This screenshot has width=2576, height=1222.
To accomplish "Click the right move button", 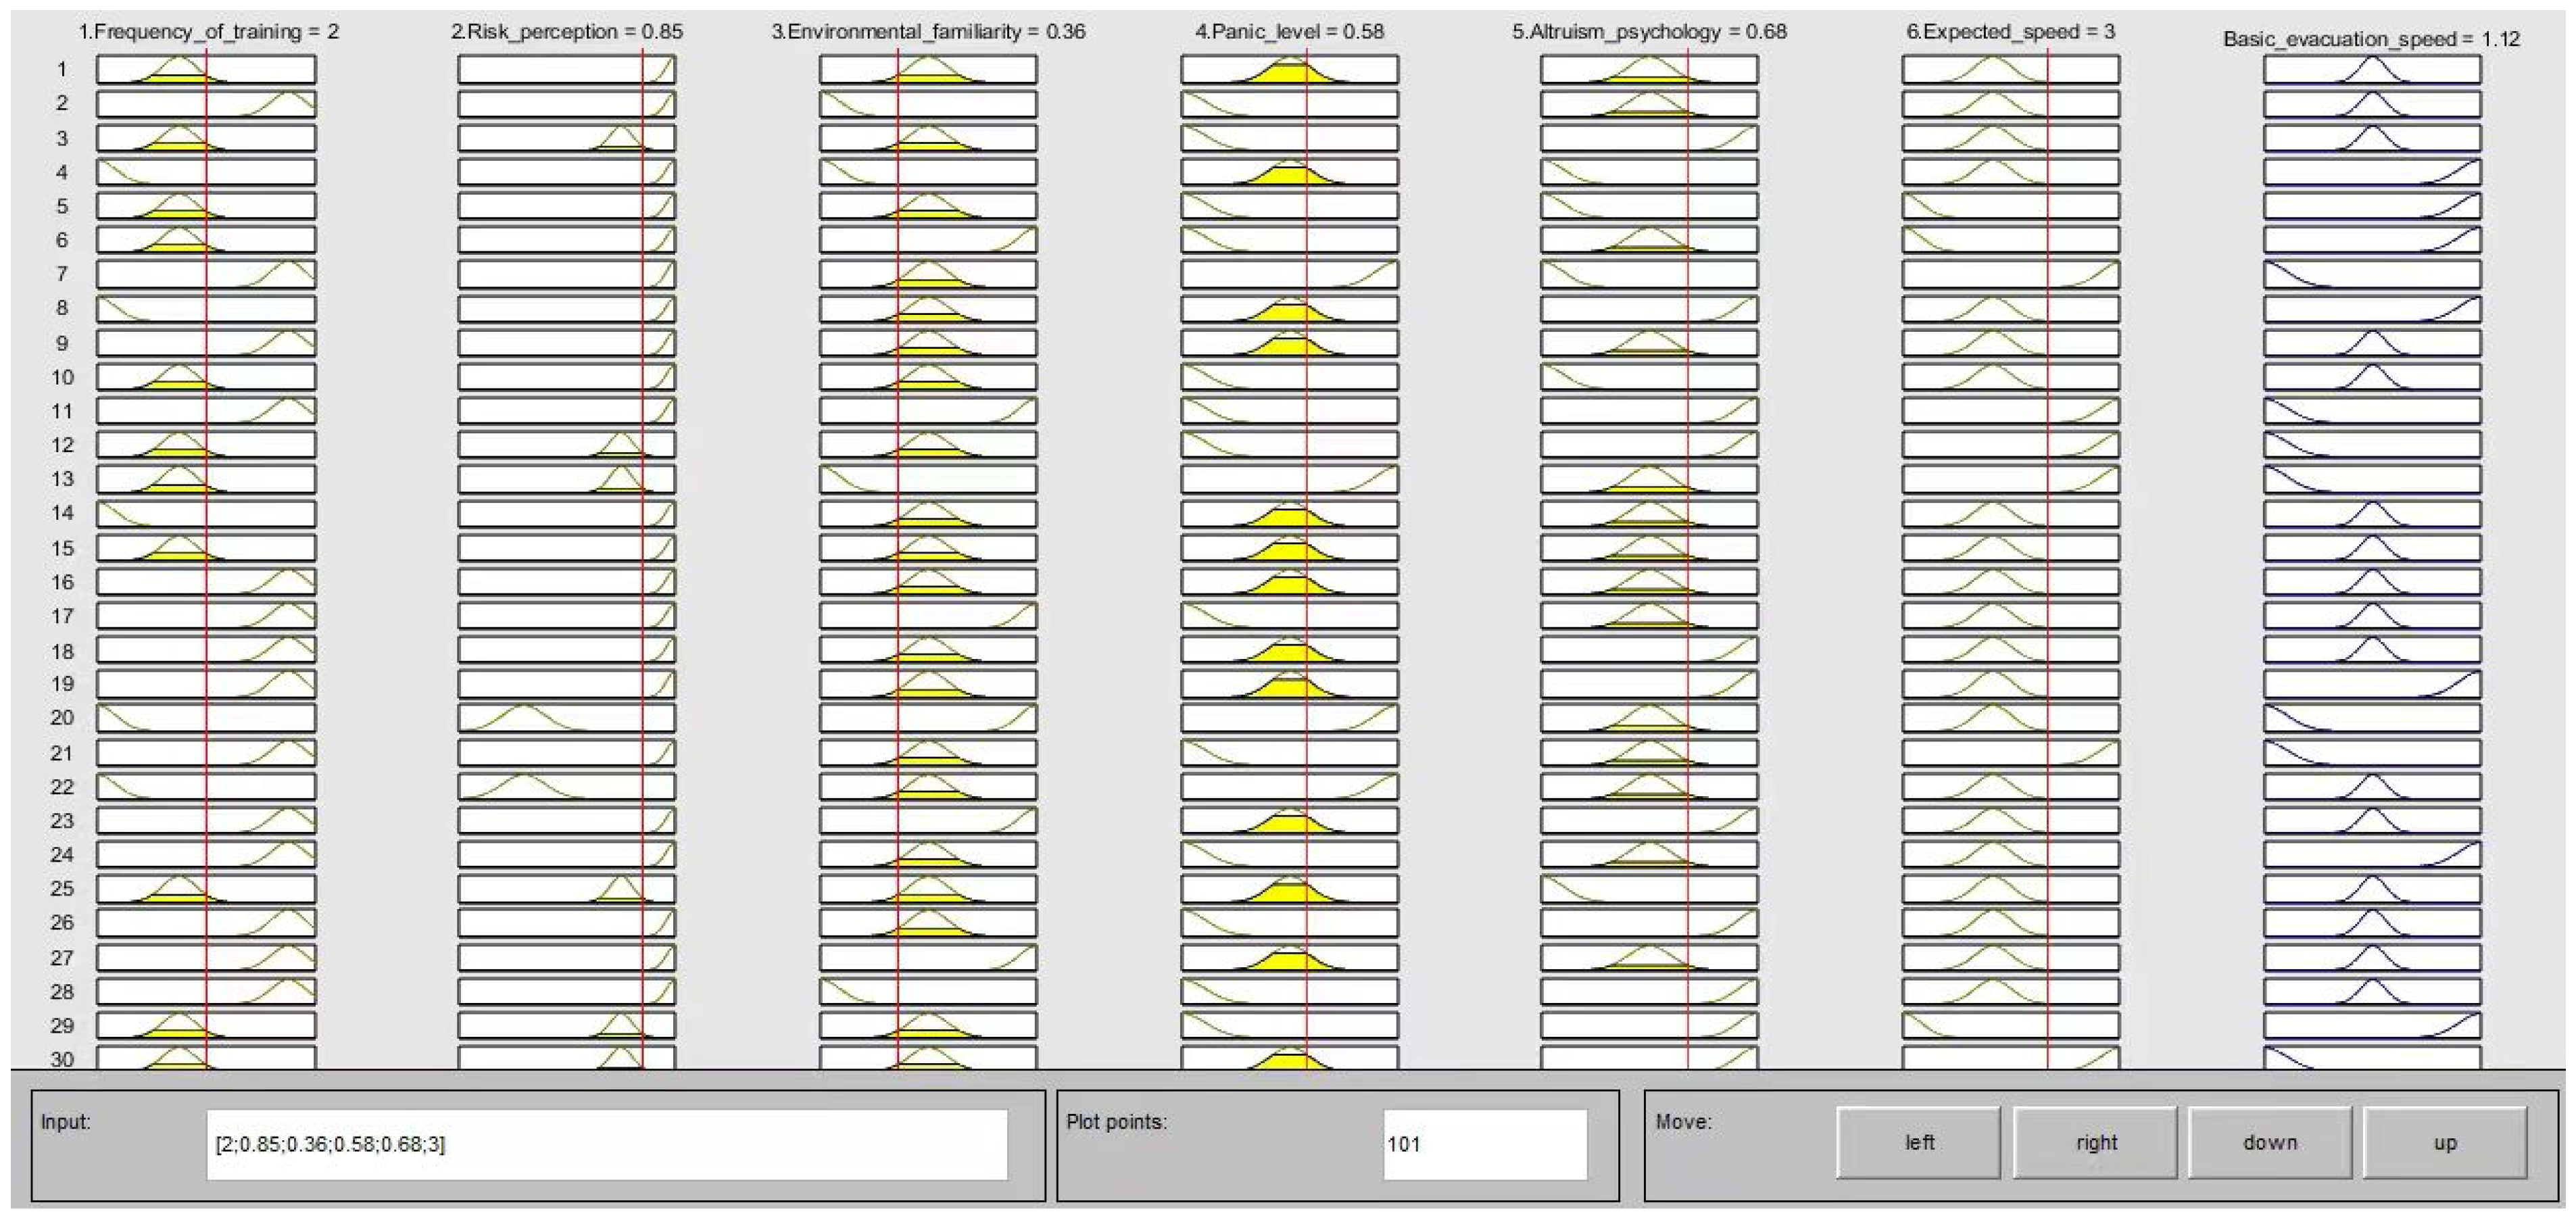I will [x=2095, y=1142].
